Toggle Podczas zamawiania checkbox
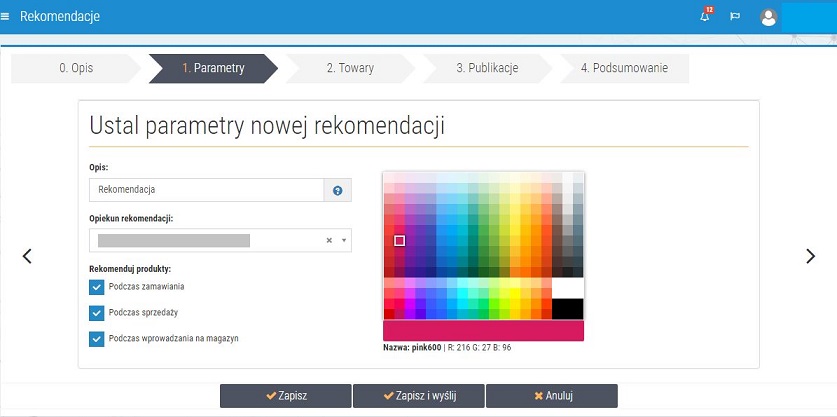 coord(97,287)
